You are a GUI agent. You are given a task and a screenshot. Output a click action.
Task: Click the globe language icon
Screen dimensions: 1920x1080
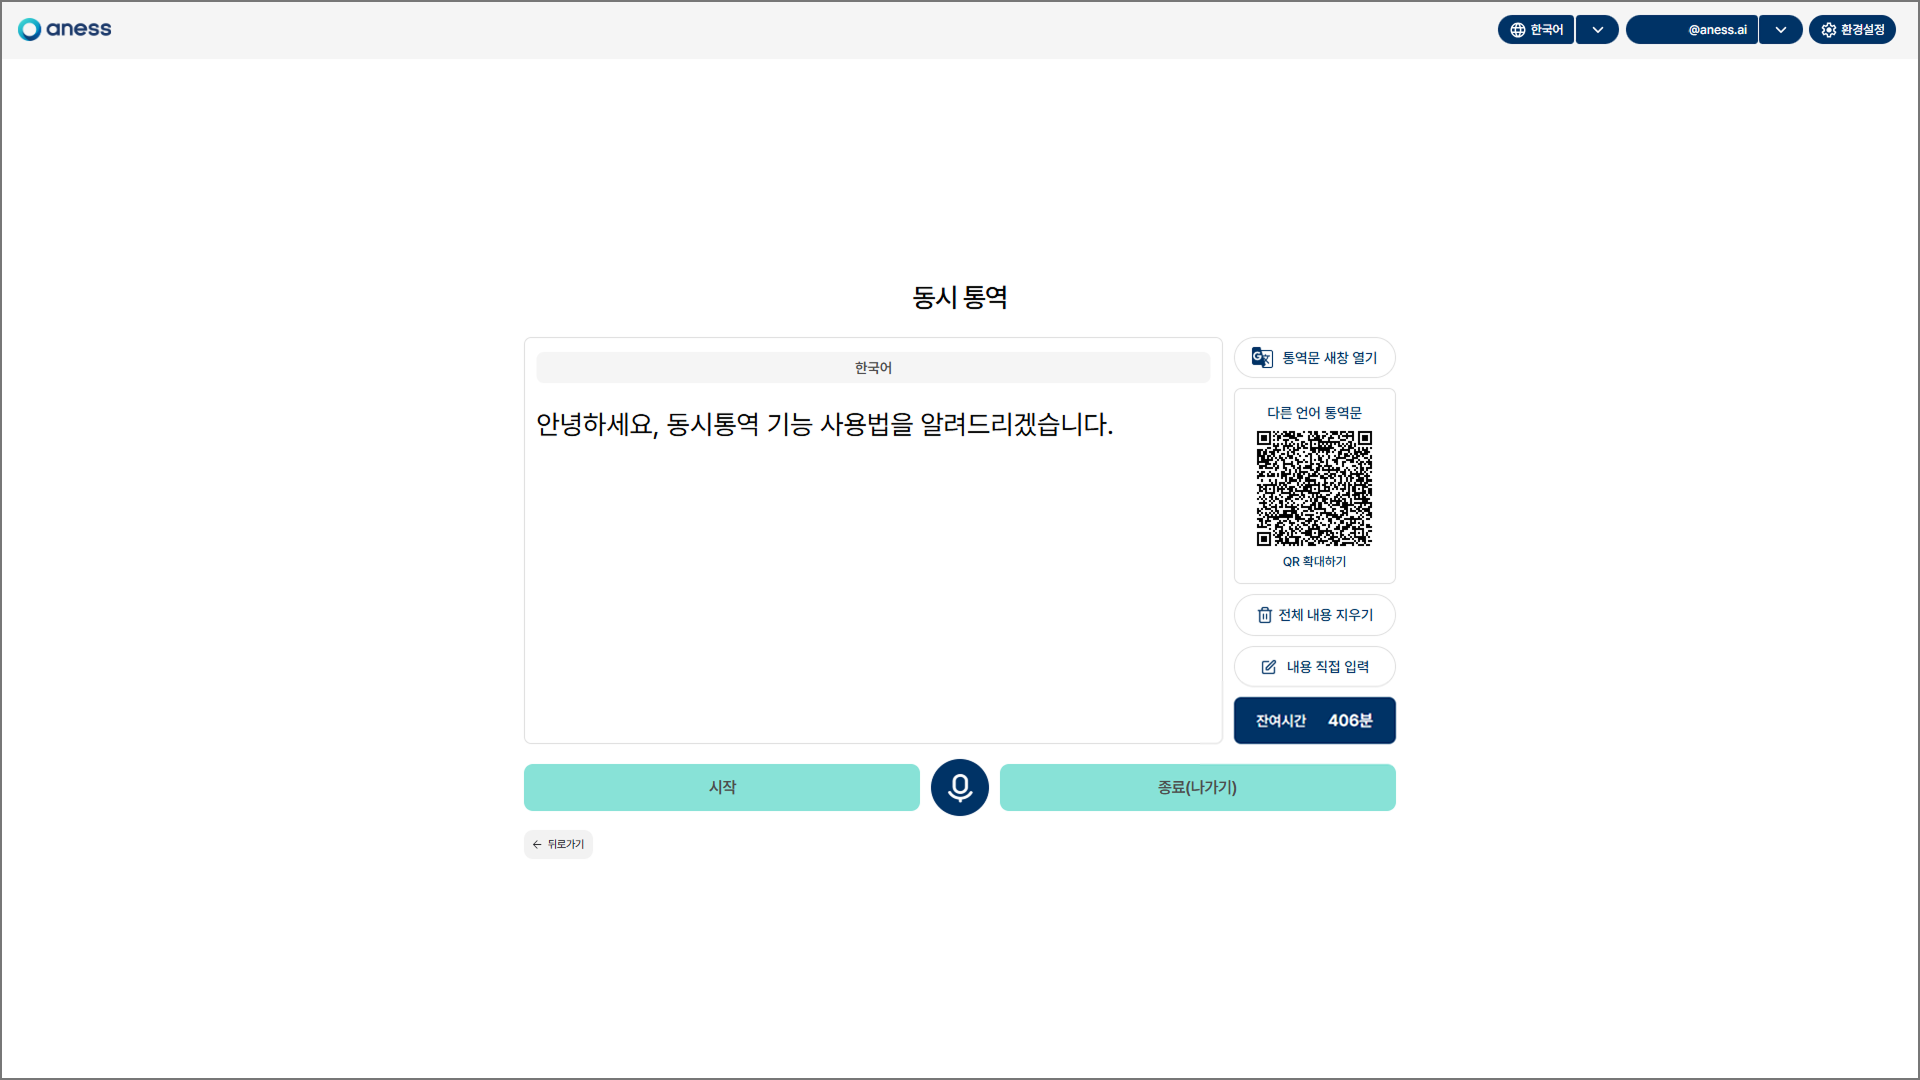[1517, 30]
